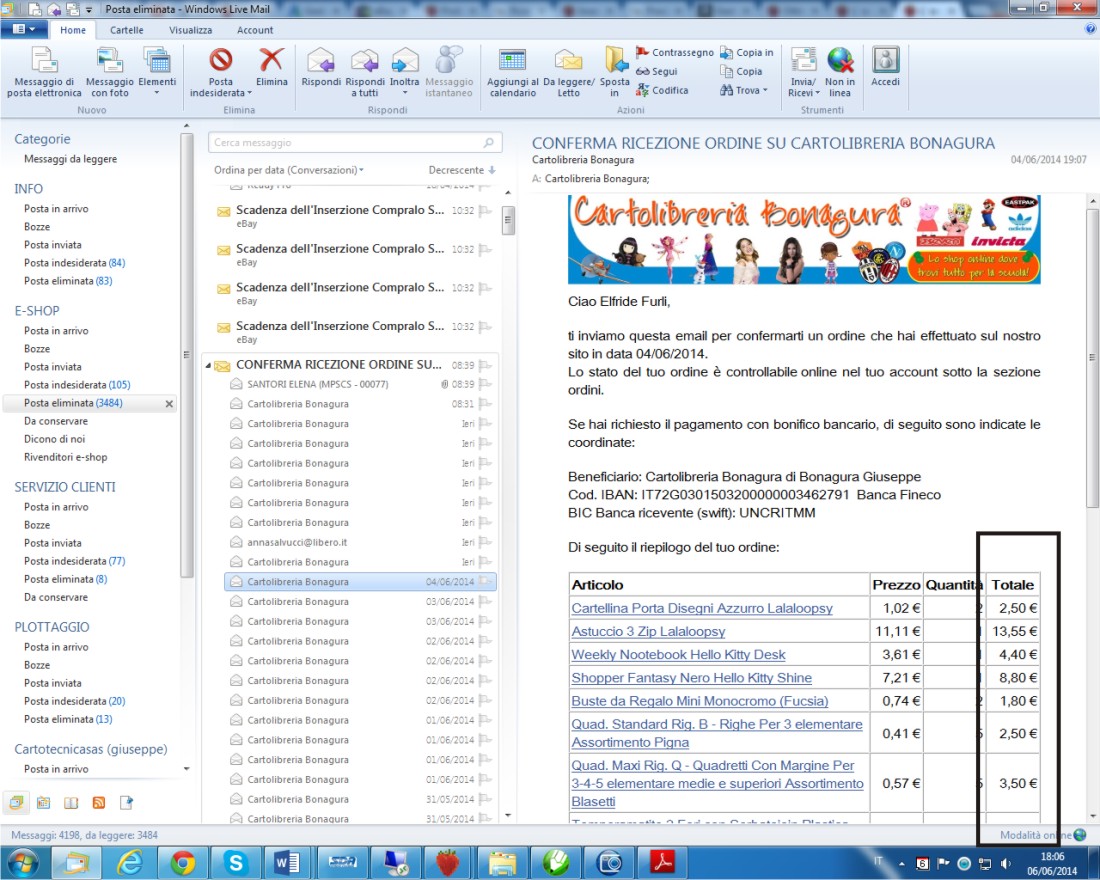Delete message with Elimina button

pyautogui.click(x=271, y=67)
